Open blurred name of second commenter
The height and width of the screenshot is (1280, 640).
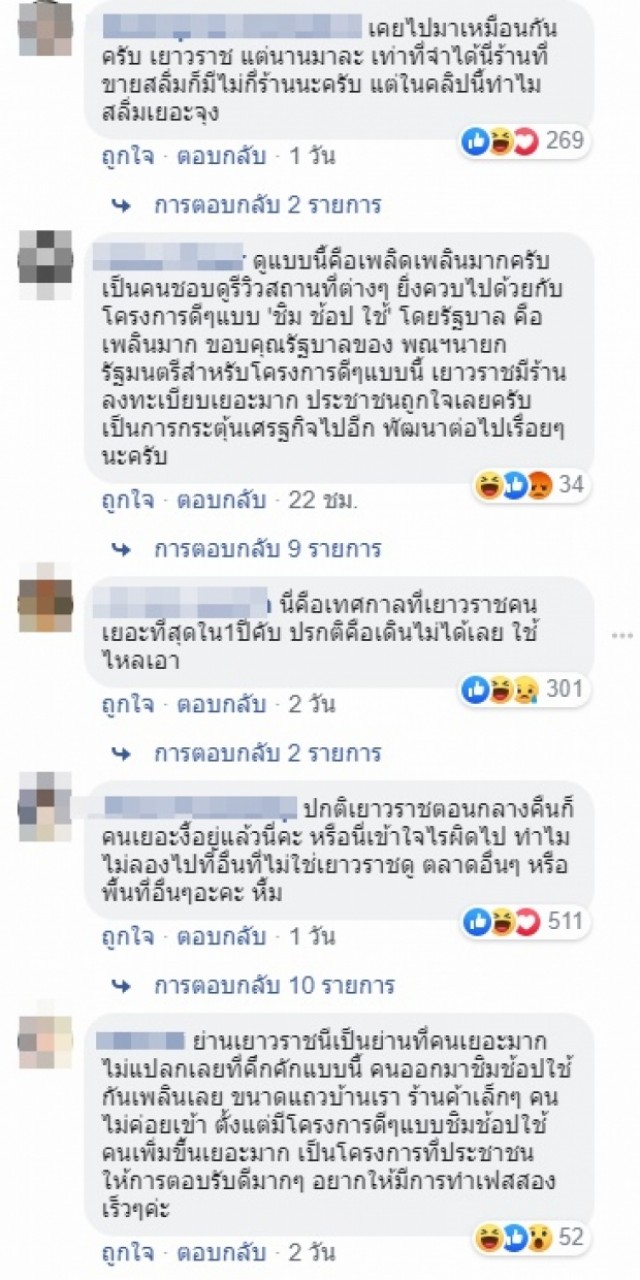[174, 260]
